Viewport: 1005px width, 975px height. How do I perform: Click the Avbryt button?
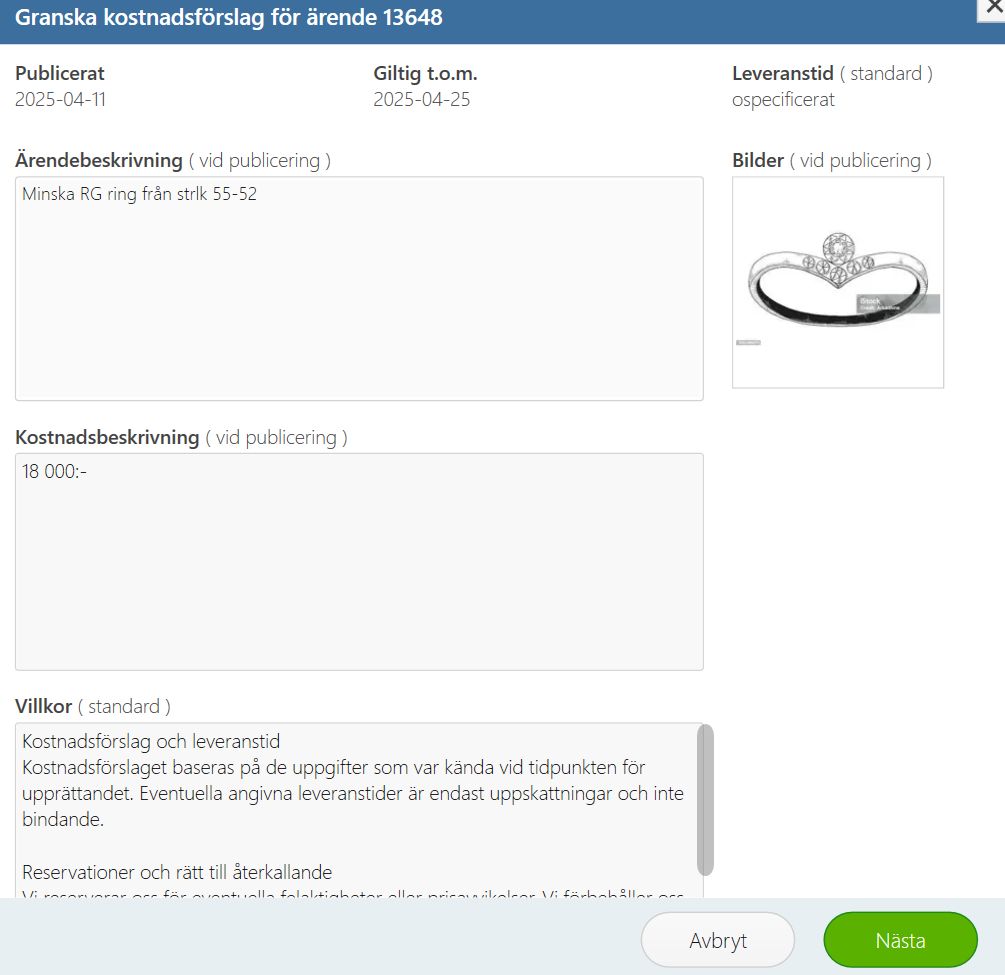pos(718,940)
